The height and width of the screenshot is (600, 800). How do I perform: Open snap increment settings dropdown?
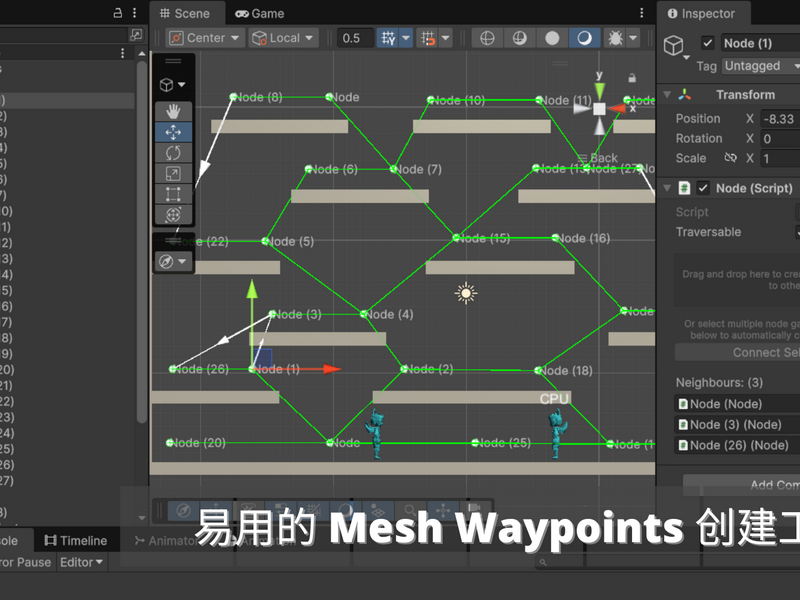point(445,38)
